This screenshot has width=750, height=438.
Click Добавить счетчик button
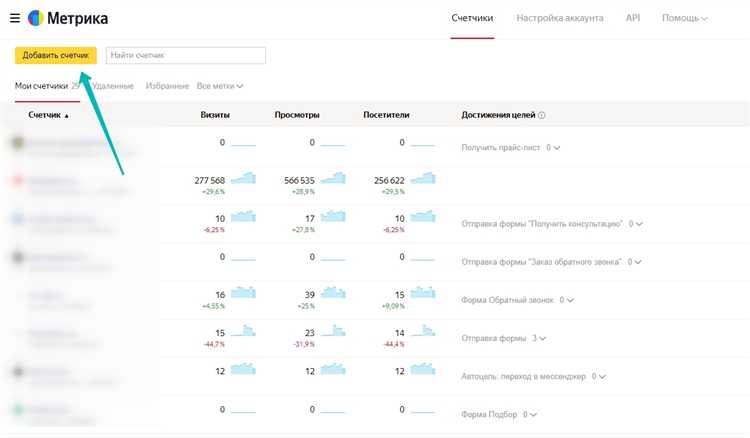55,55
